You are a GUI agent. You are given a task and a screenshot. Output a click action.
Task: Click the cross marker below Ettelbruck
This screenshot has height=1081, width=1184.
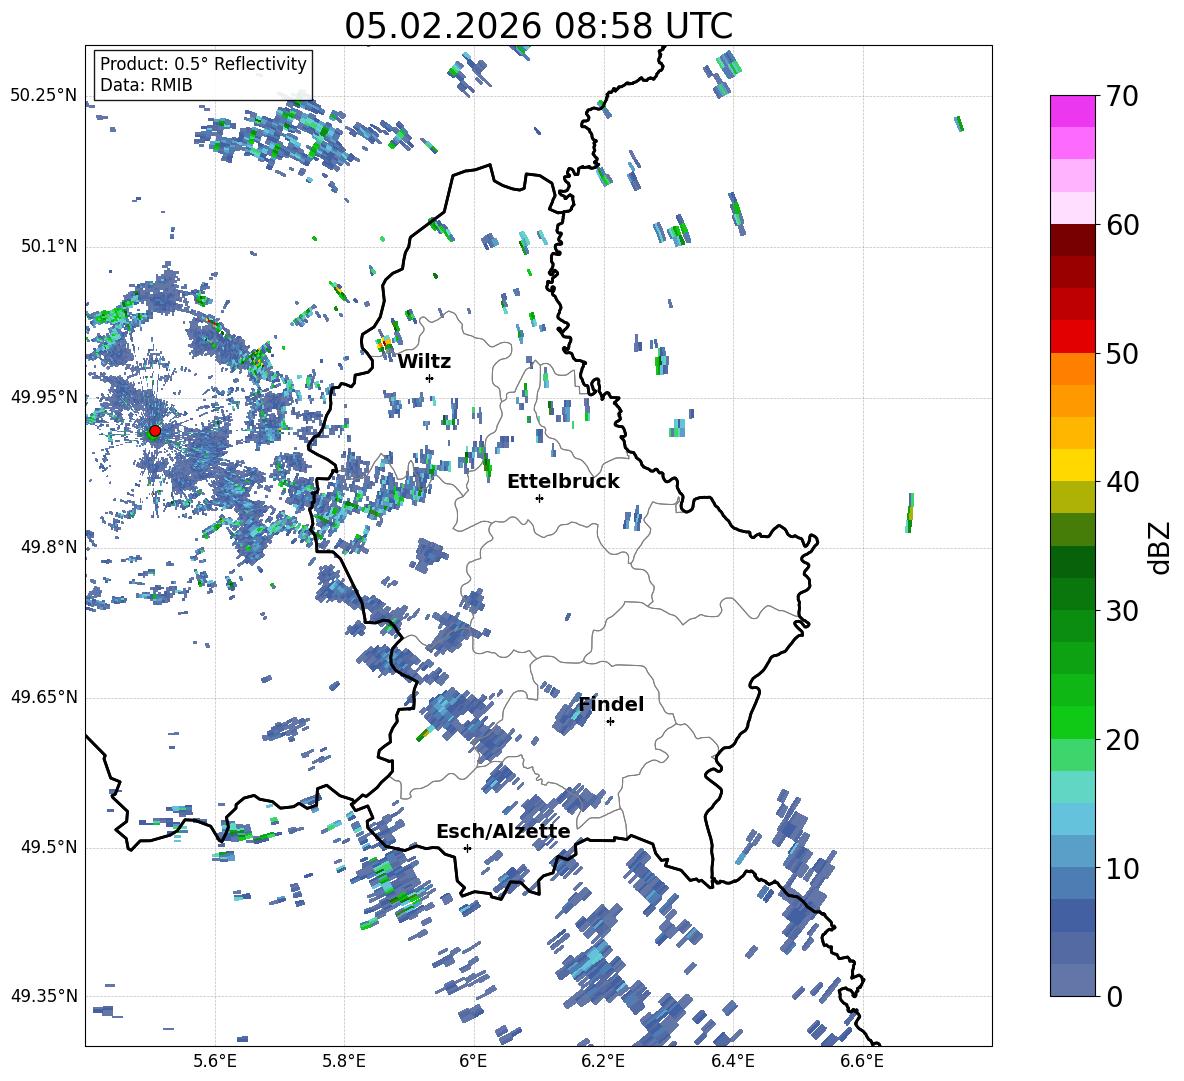click(x=539, y=498)
